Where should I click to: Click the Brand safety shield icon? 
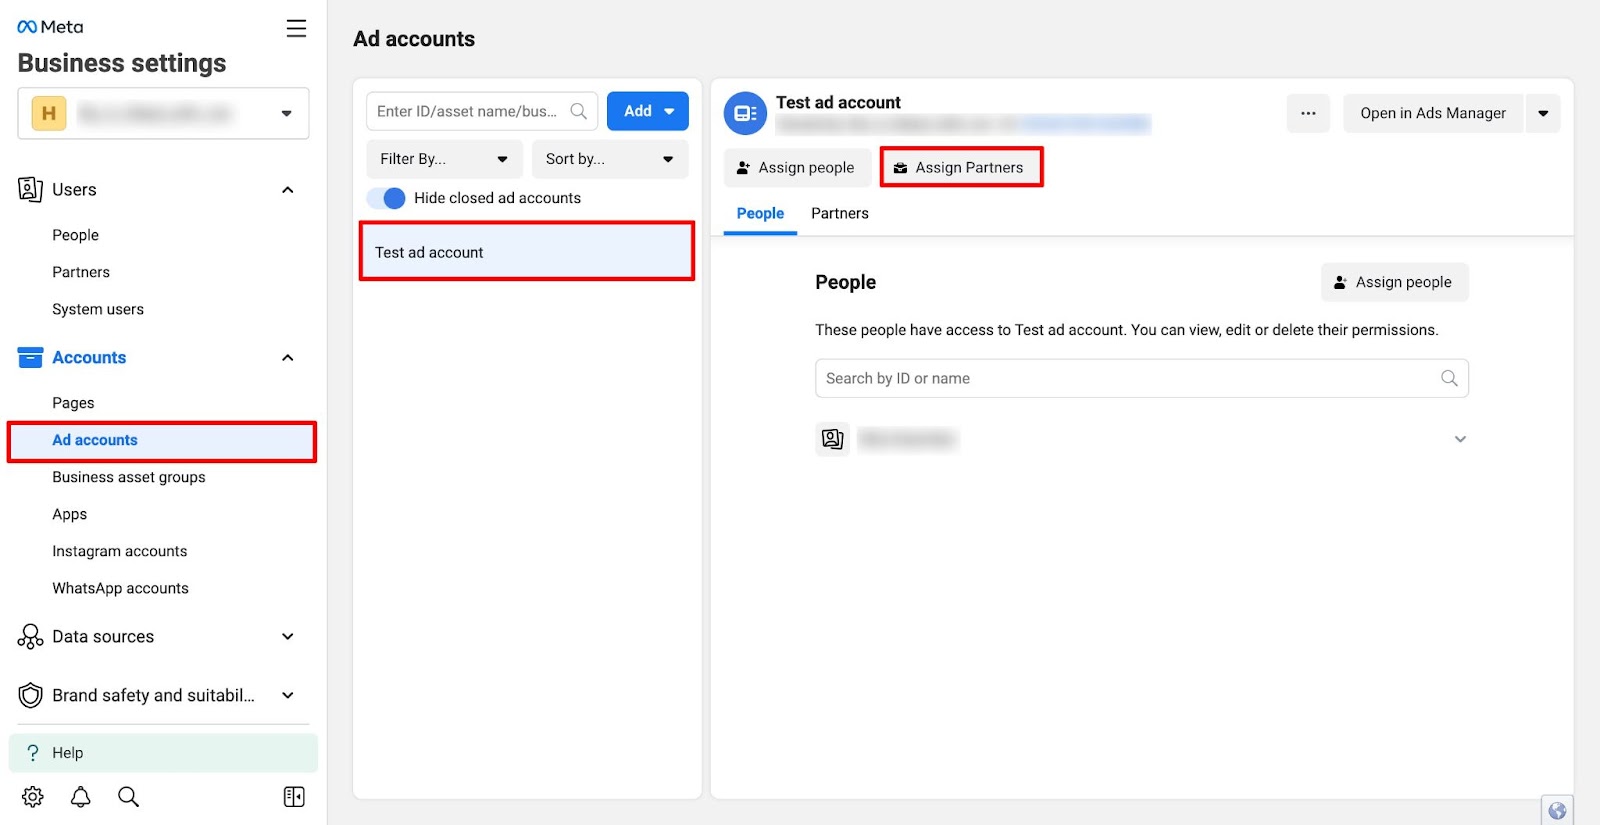coord(30,695)
